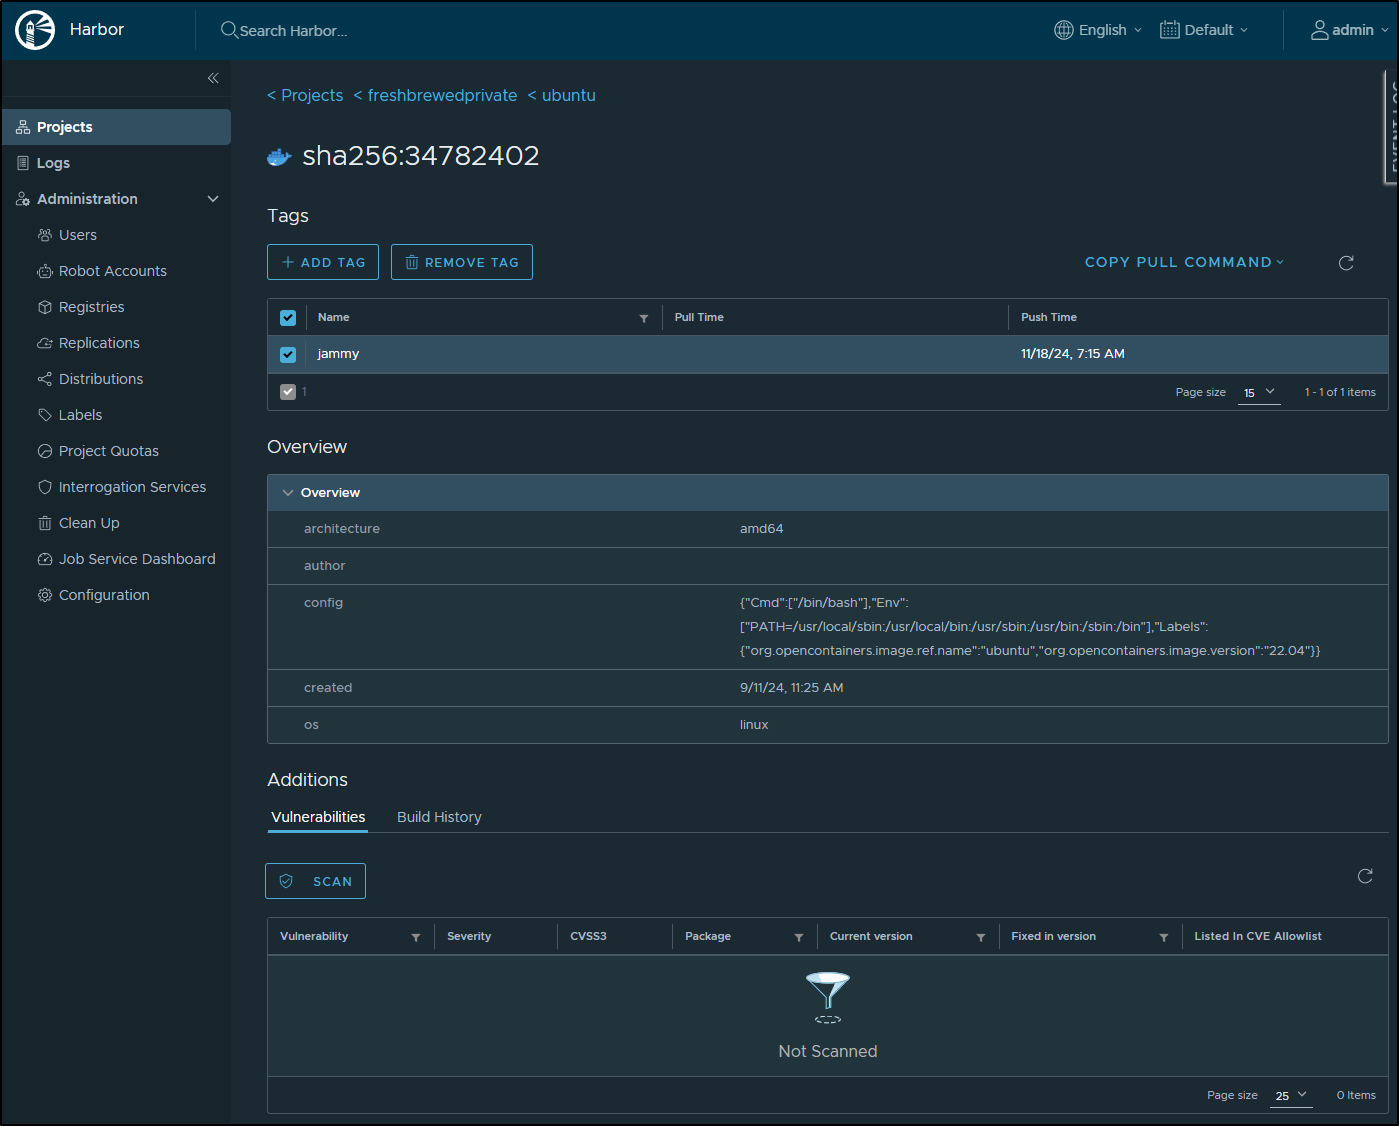The height and width of the screenshot is (1126, 1399).
Task: Change tags page size of 15
Action: tap(1259, 393)
